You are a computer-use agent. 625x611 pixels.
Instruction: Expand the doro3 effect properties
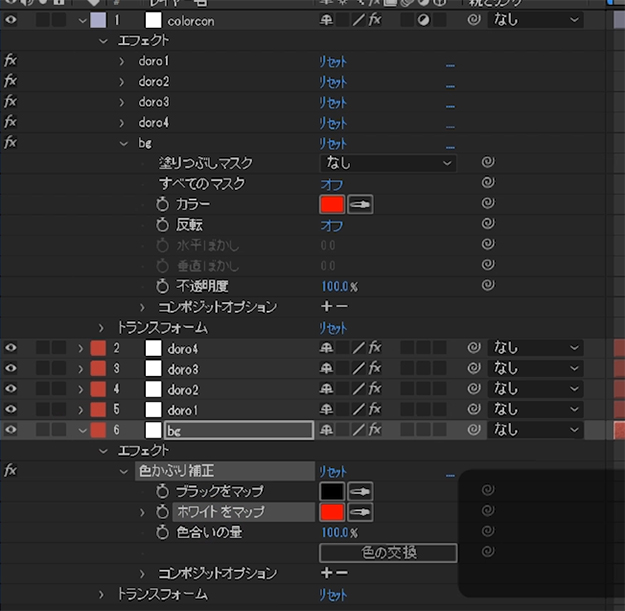(x=122, y=102)
